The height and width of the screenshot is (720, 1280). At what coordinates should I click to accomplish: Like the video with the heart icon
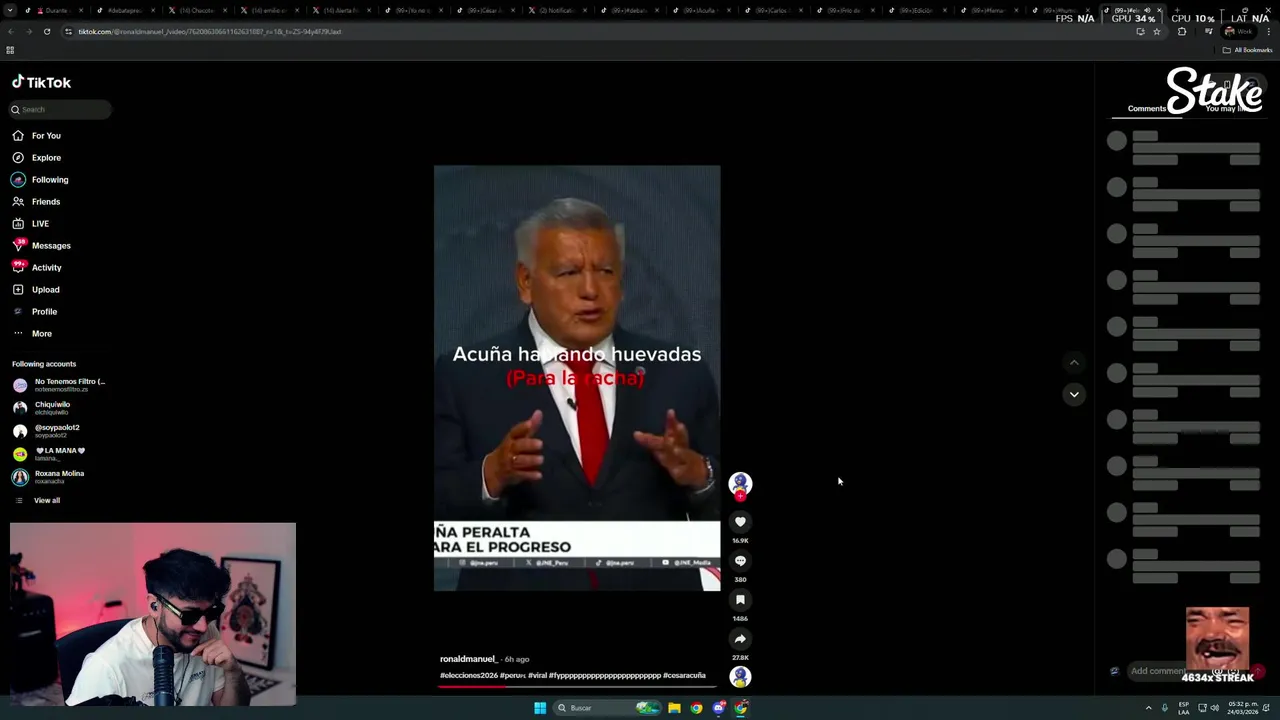[740, 522]
